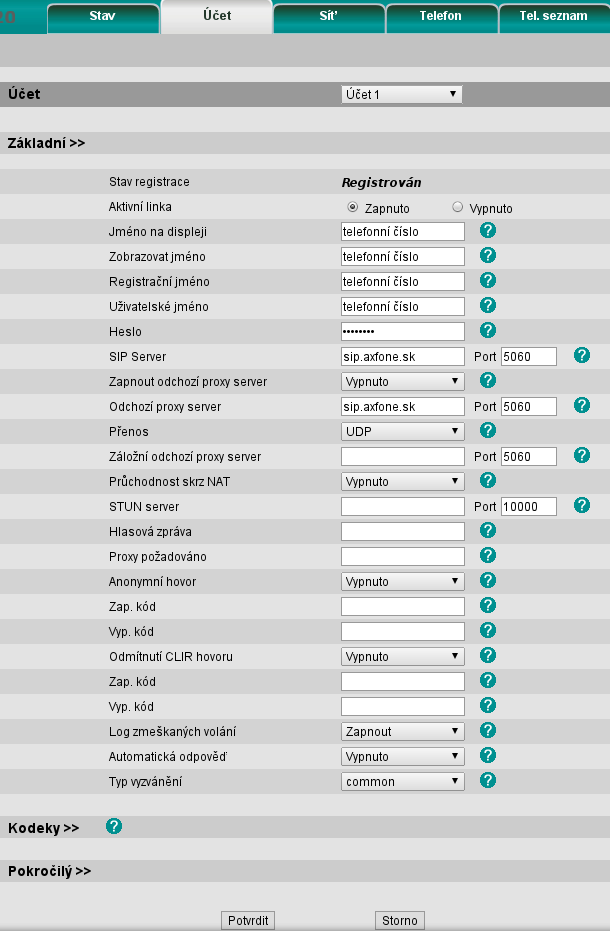Click the Storno button
Screen dimensions: 610x931
400,920
